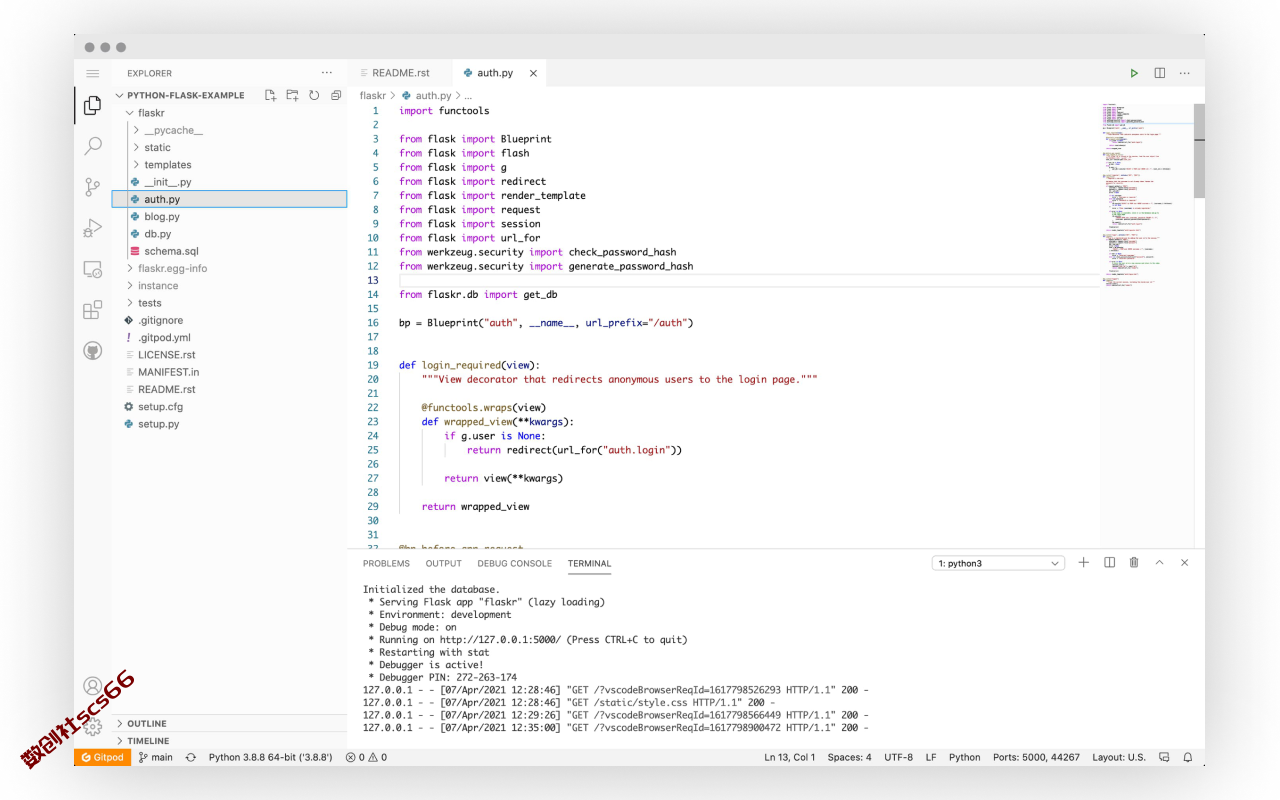
Task: Open the Remote Explorer view
Action: (93, 269)
